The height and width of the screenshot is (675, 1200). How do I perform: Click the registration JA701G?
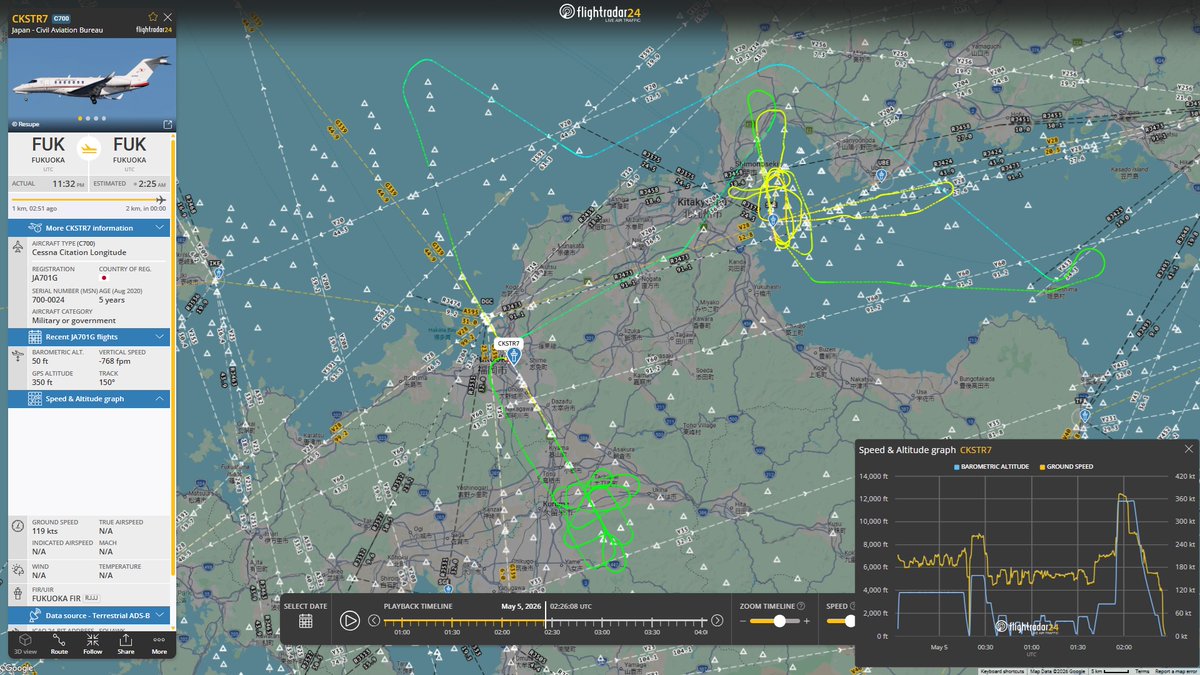(x=47, y=277)
